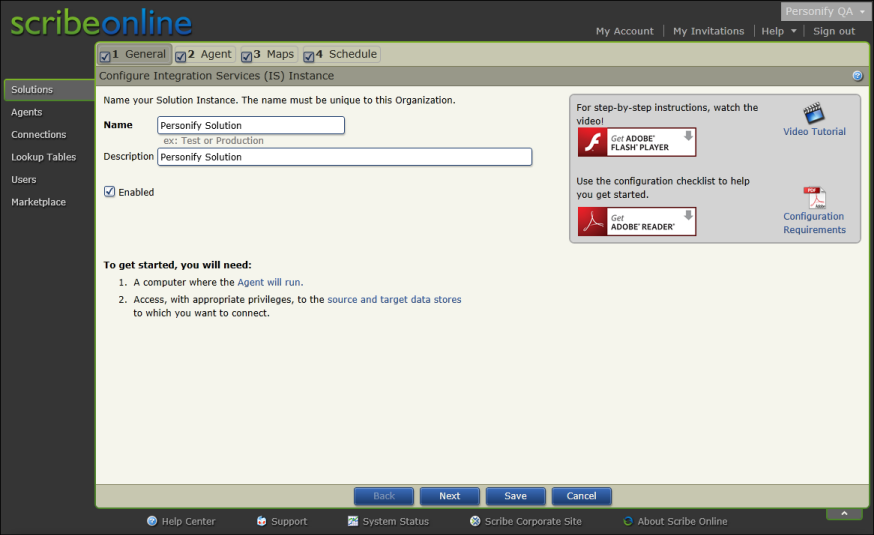Viewport: 874px width, 535px height.
Task: Click the Cancel button
Action: [581, 496]
